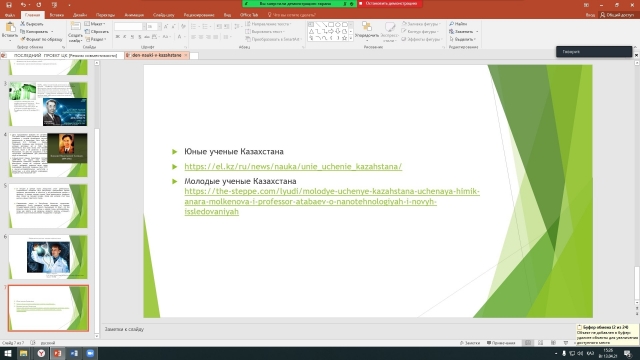
Task: Toggle Notes (Заметки) pane in status bar
Action: tap(470, 343)
